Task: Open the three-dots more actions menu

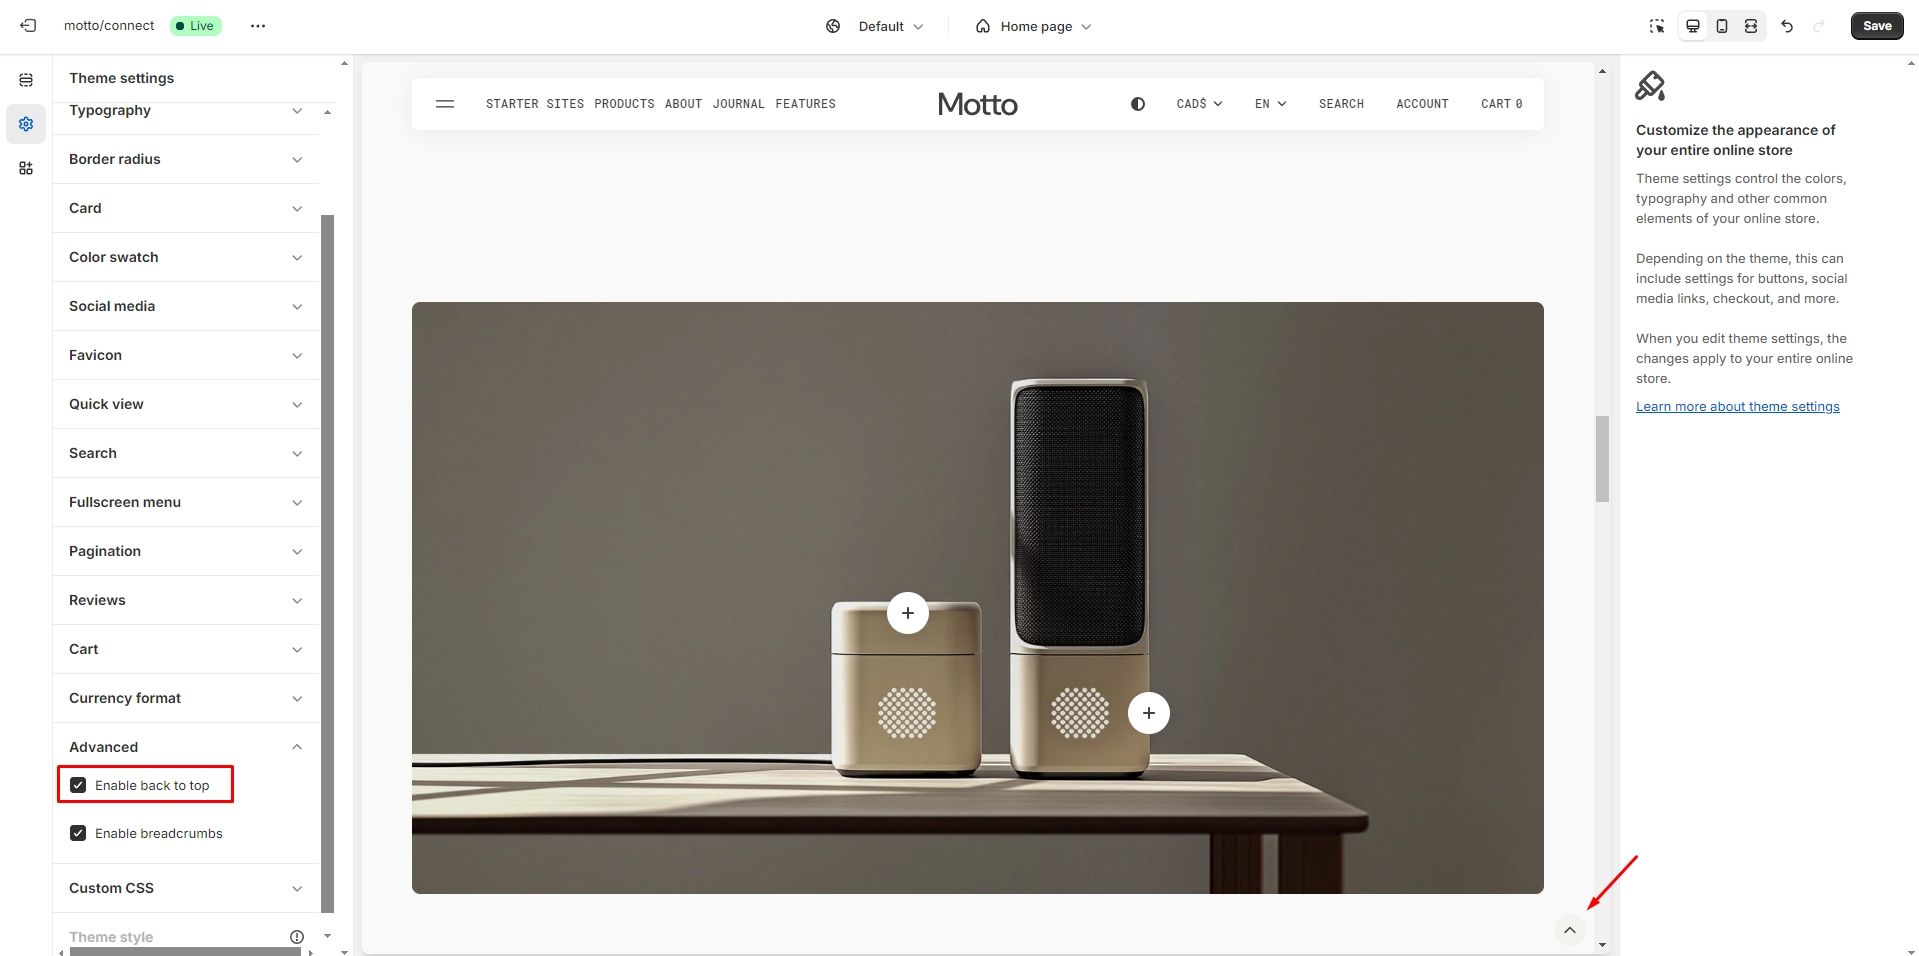Action: (258, 26)
